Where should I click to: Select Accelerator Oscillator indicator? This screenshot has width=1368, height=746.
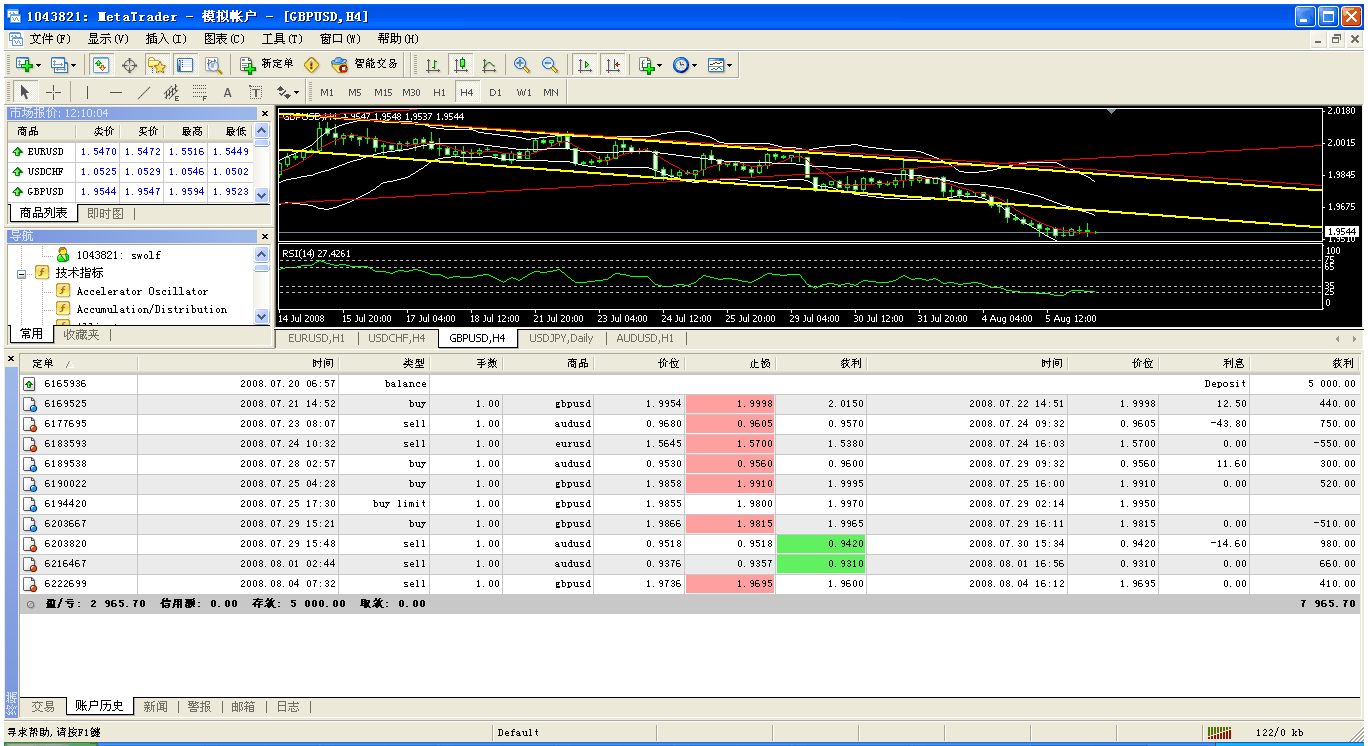tap(142, 291)
